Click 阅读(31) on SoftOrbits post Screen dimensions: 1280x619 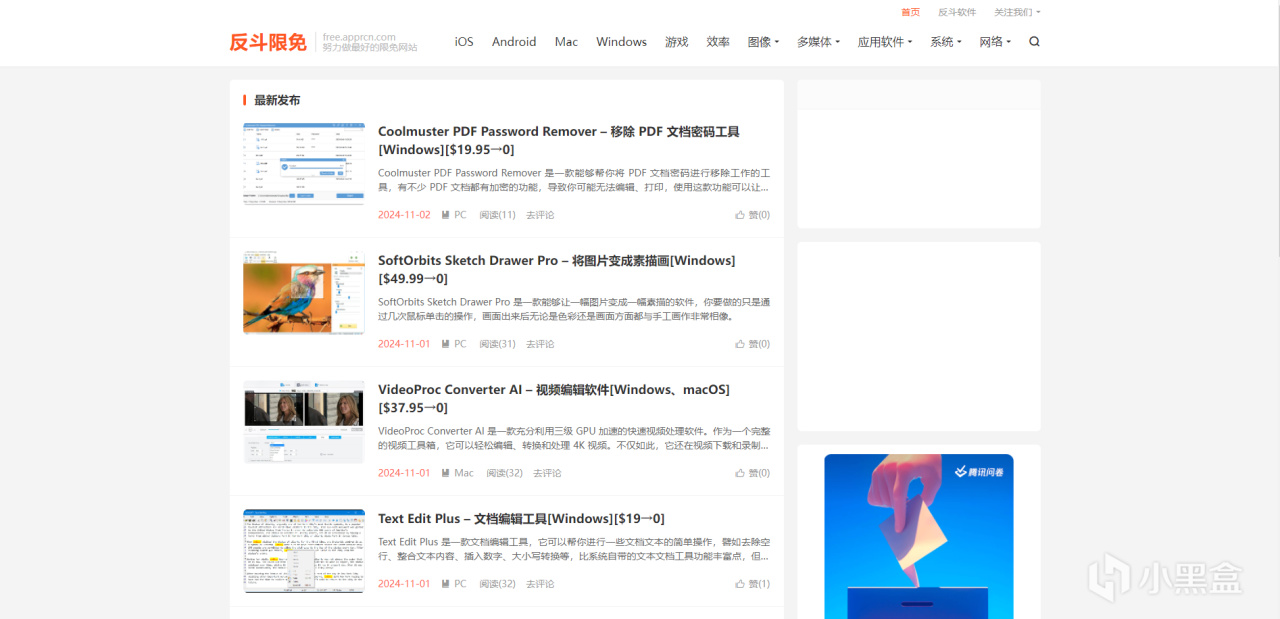coord(497,344)
